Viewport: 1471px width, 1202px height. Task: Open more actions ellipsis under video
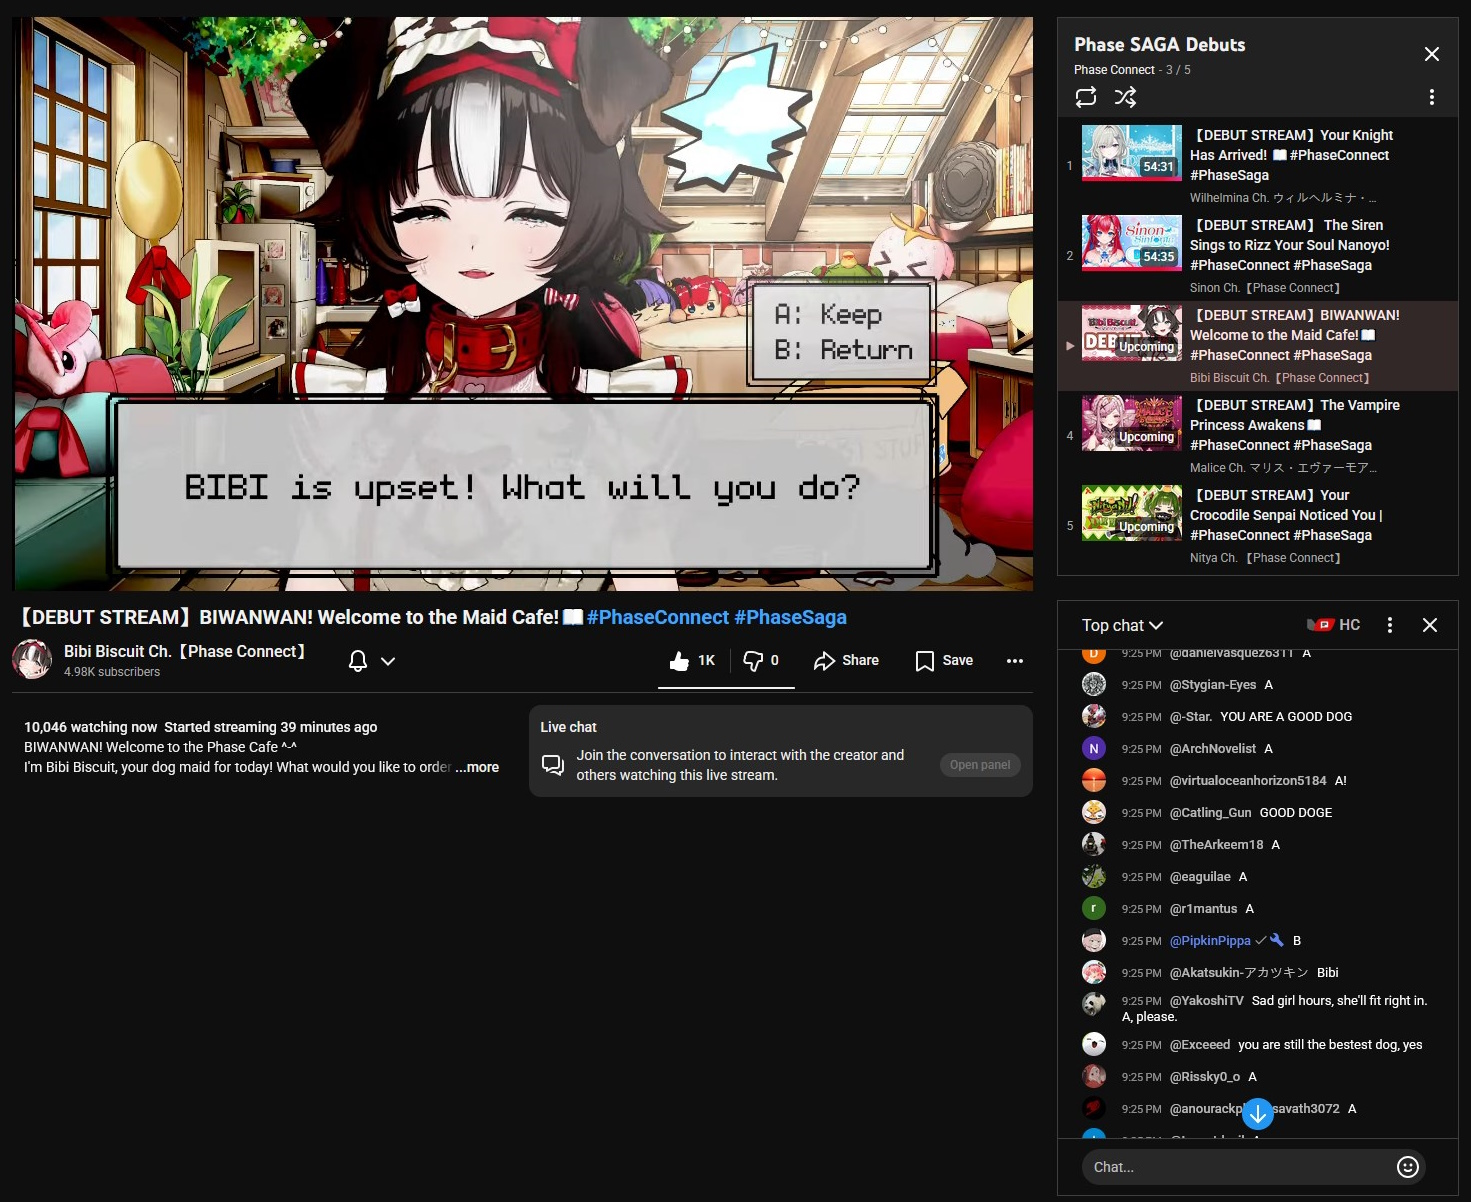[x=1015, y=660]
